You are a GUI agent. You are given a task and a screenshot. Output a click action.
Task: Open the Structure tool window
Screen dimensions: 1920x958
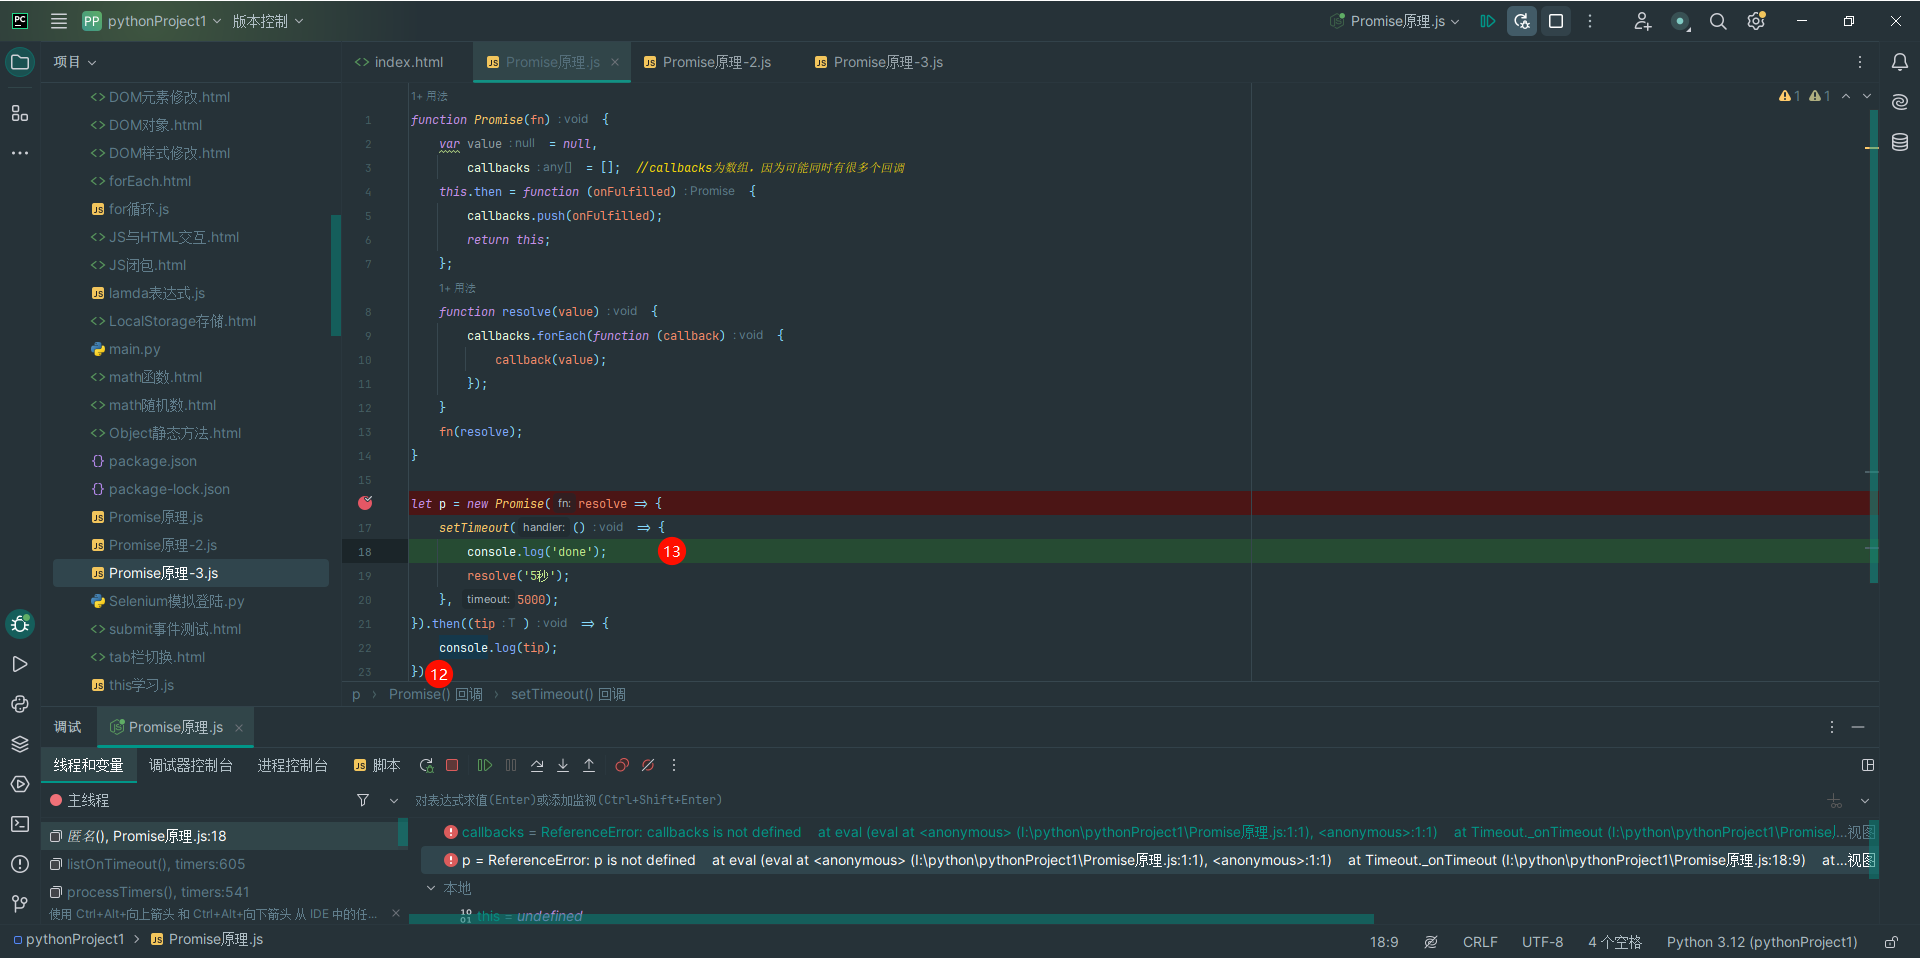20,113
